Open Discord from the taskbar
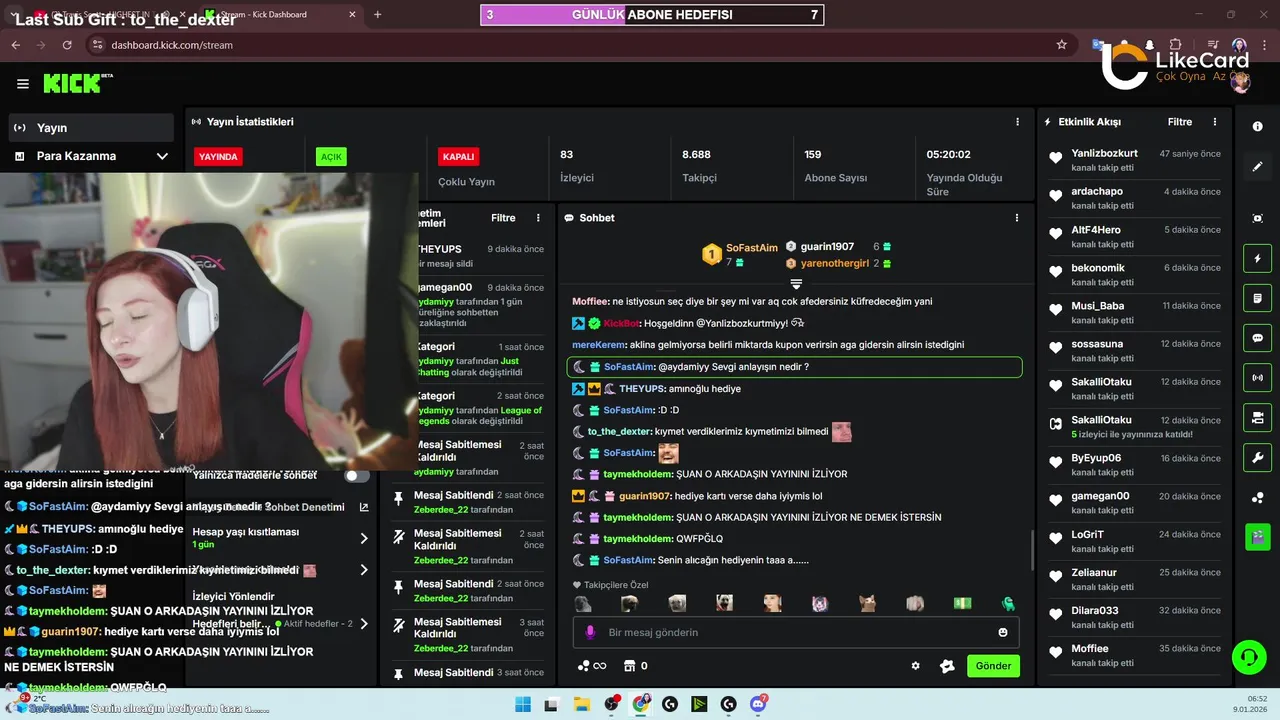Screen dimensions: 1280x720 click(758, 704)
